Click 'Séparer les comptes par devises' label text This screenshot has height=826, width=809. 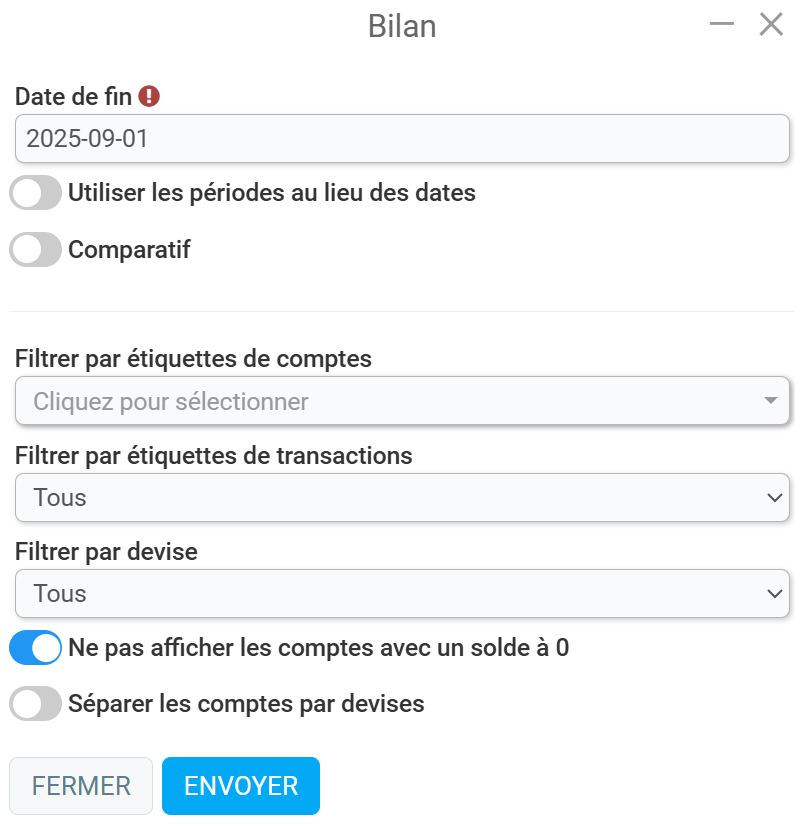(246, 704)
